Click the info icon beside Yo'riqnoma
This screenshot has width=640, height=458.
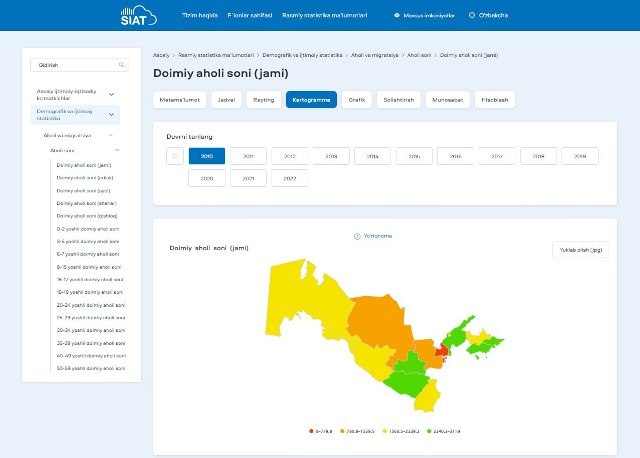(357, 236)
